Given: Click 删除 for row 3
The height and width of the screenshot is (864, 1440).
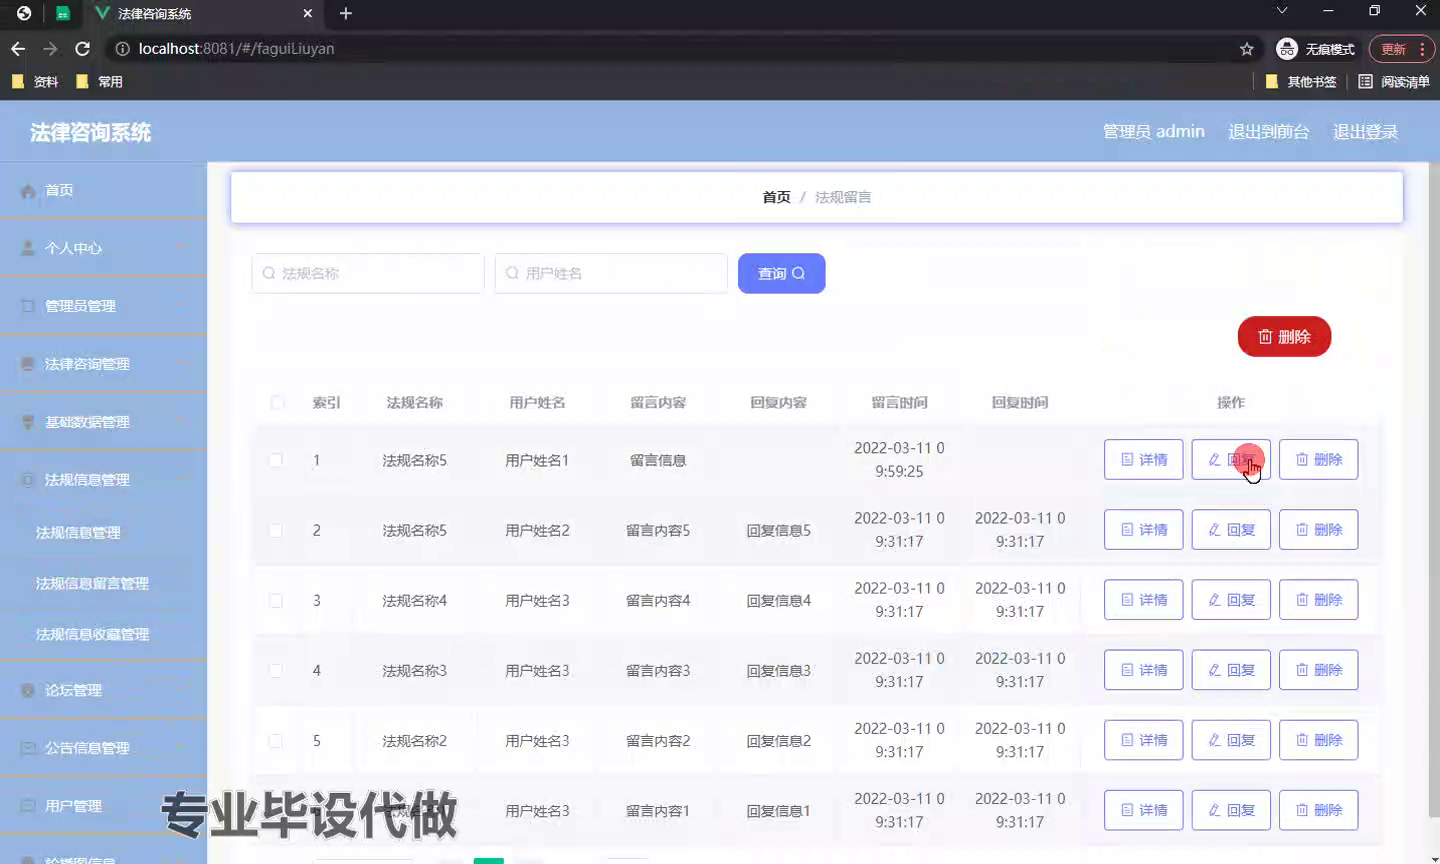Looking at the screenshot, I should (x=1319, y=600).
